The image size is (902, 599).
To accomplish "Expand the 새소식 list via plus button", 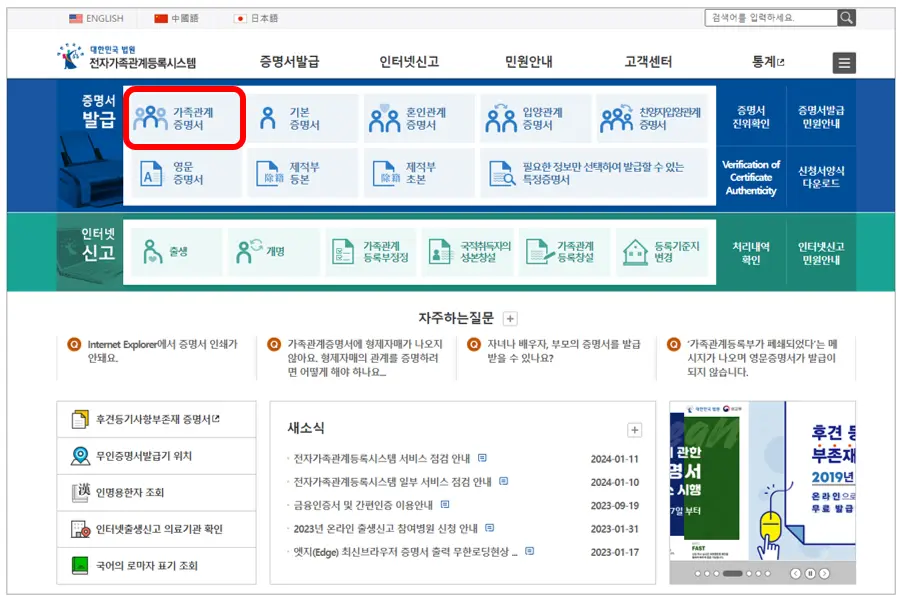I will pos(633,428).
